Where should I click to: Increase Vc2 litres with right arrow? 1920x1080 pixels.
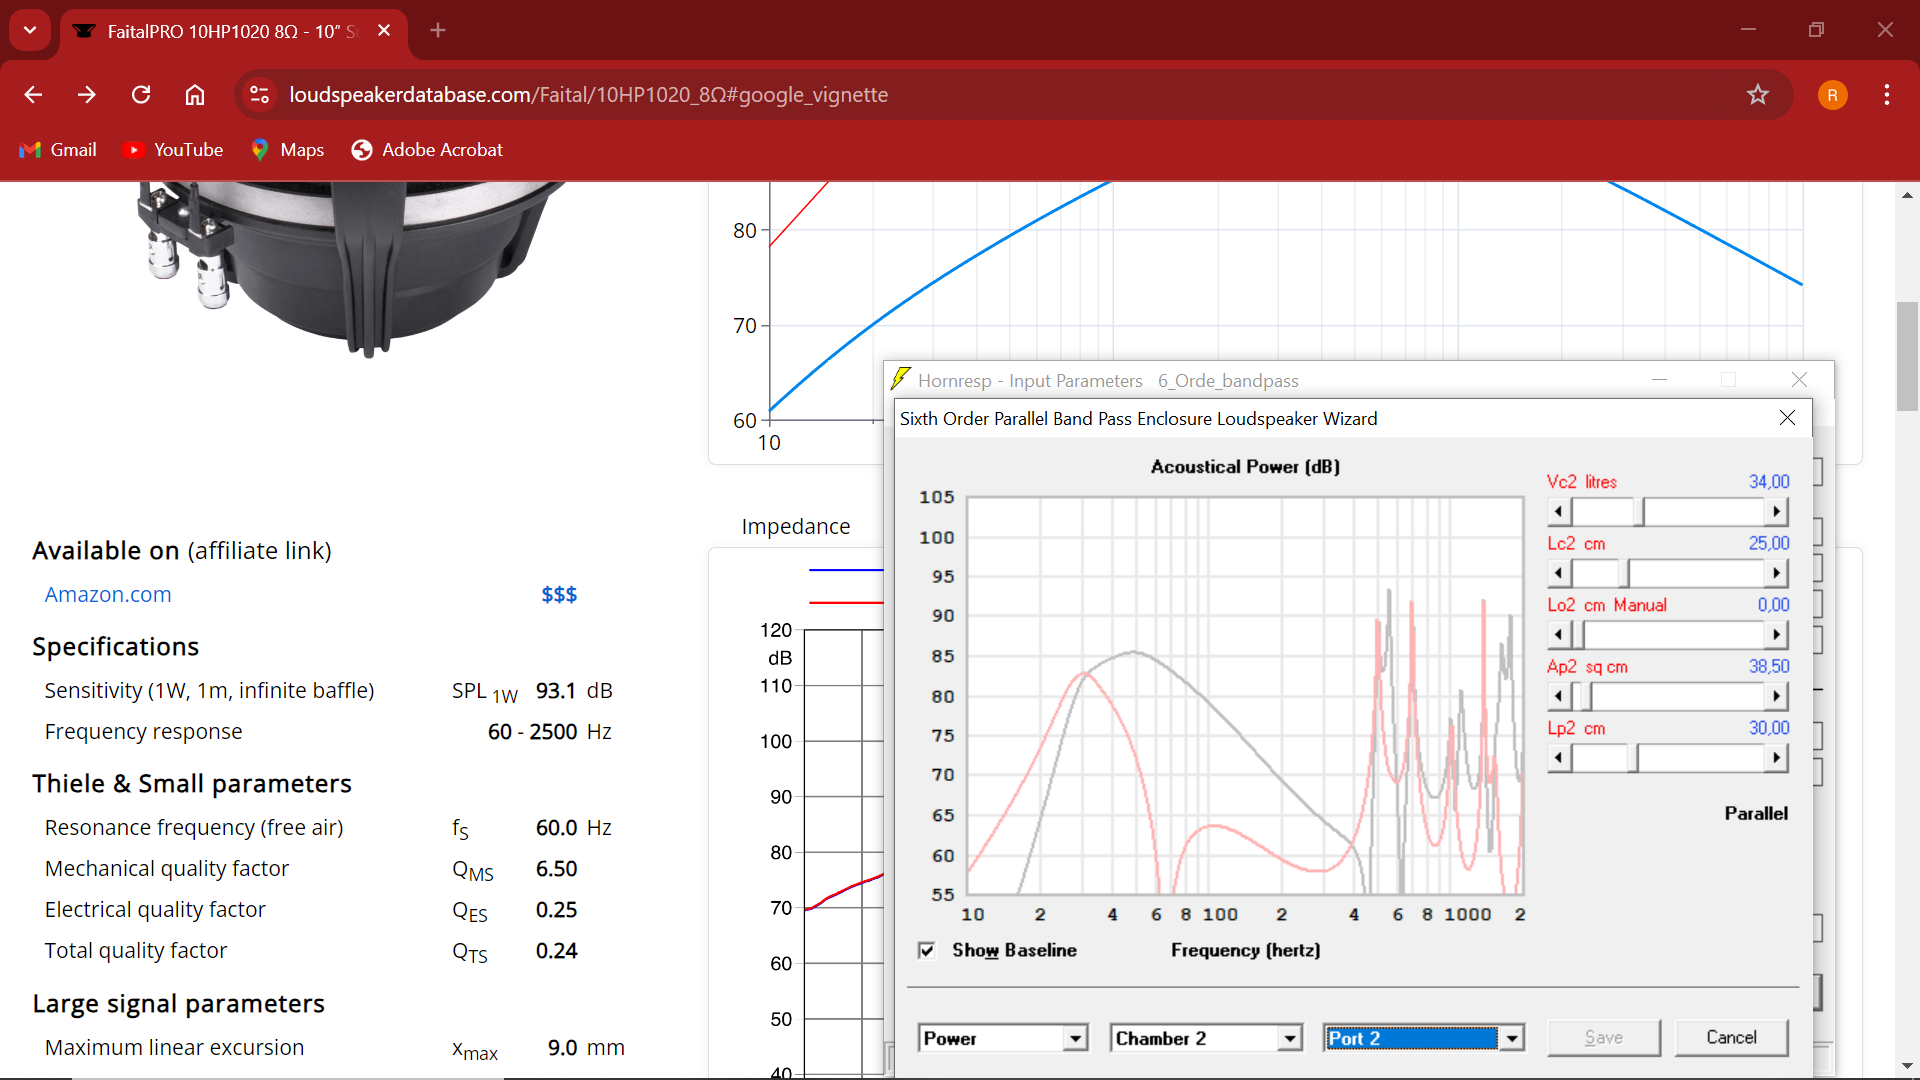1776,512
